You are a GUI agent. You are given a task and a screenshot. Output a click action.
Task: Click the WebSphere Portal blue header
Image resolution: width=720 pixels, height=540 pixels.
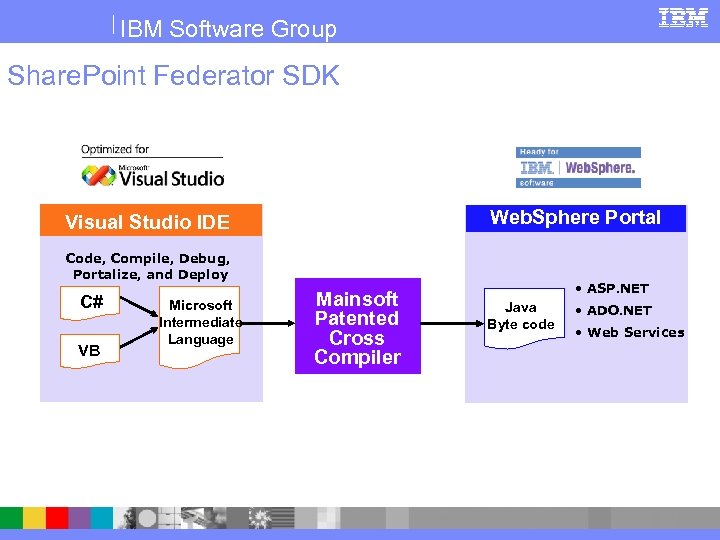tap(576, 218)
